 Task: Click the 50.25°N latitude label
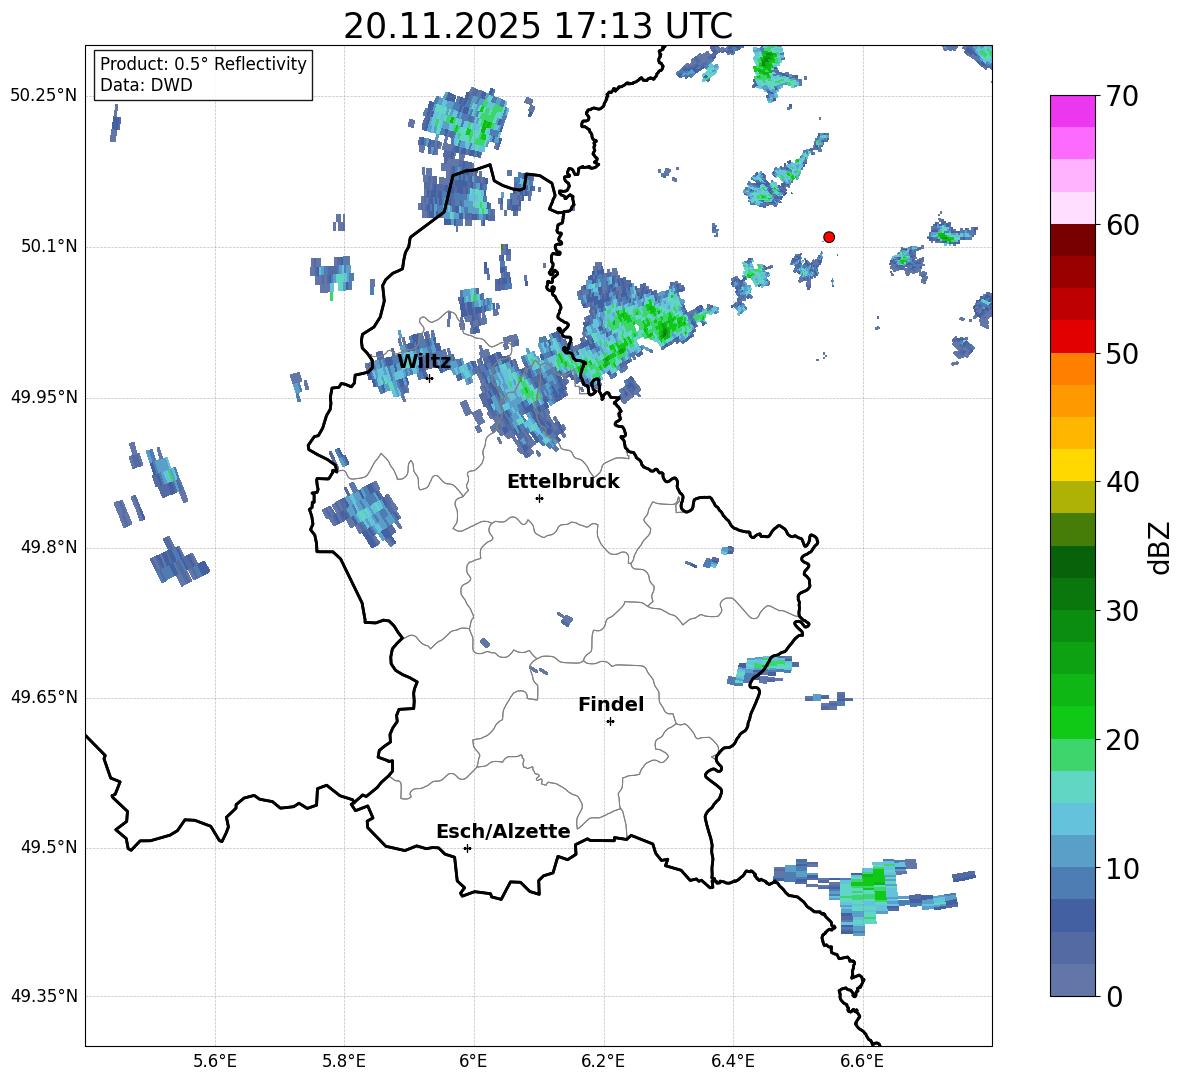pyautogui.click(x=44, y=96)
